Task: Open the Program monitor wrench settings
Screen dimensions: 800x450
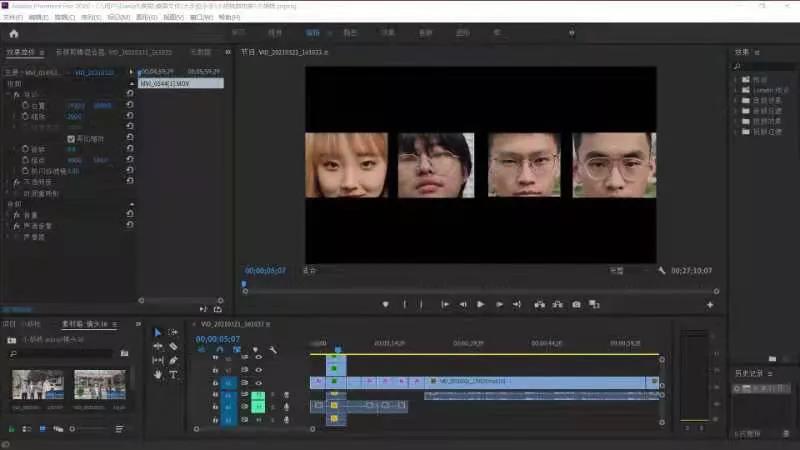Action: [x=662, y=270]
